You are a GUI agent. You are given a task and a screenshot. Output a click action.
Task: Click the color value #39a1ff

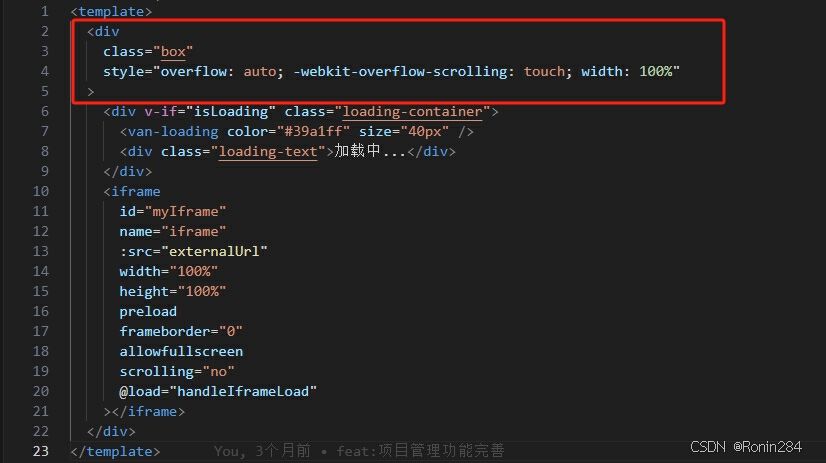tap(313, 132)
